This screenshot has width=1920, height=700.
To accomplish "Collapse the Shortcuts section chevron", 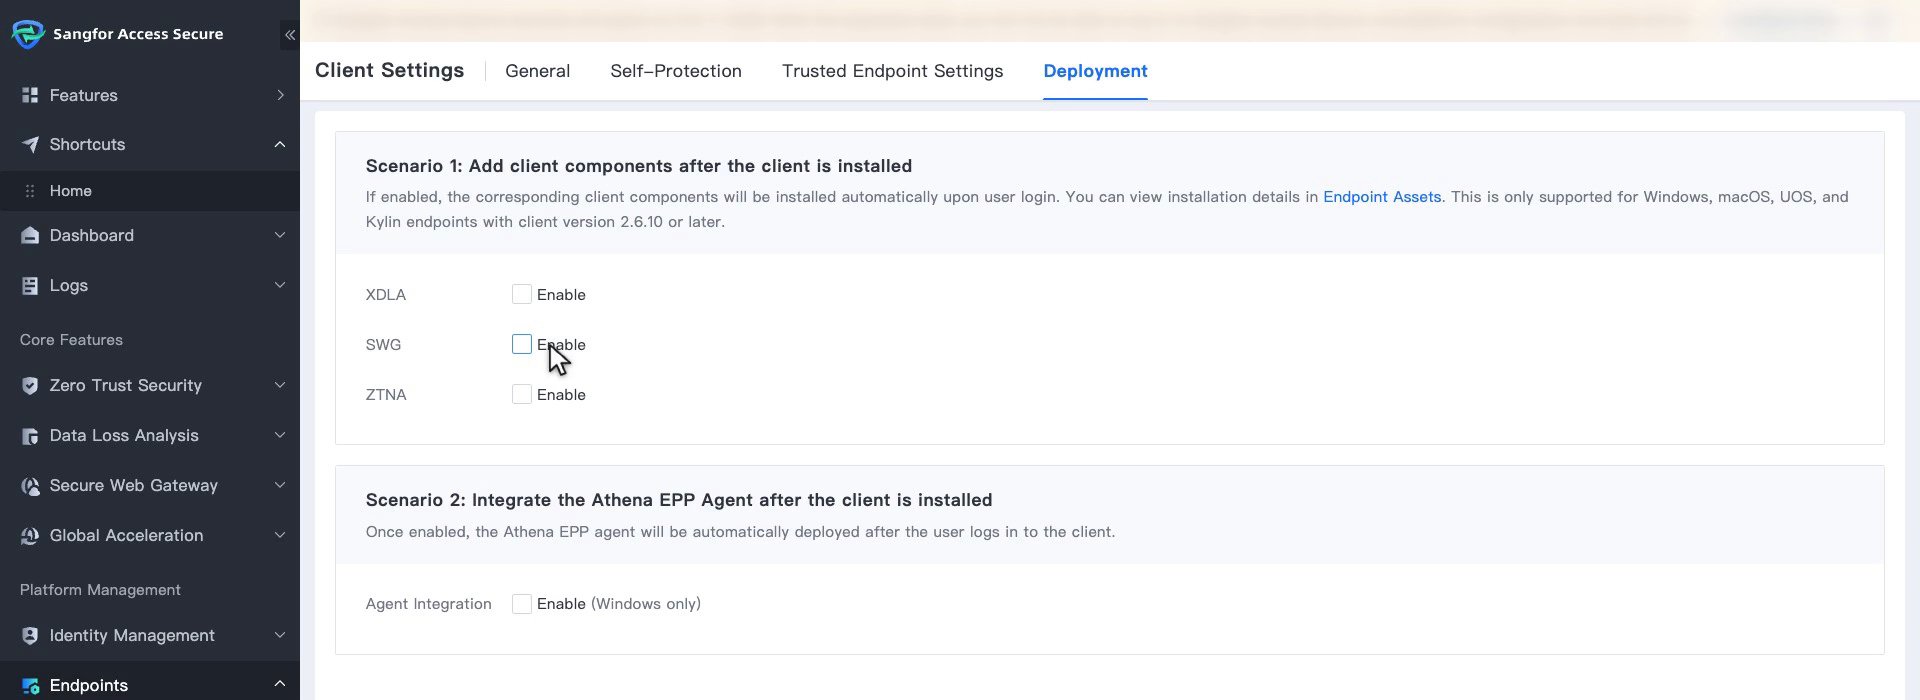I will click(x=280, y=144).
